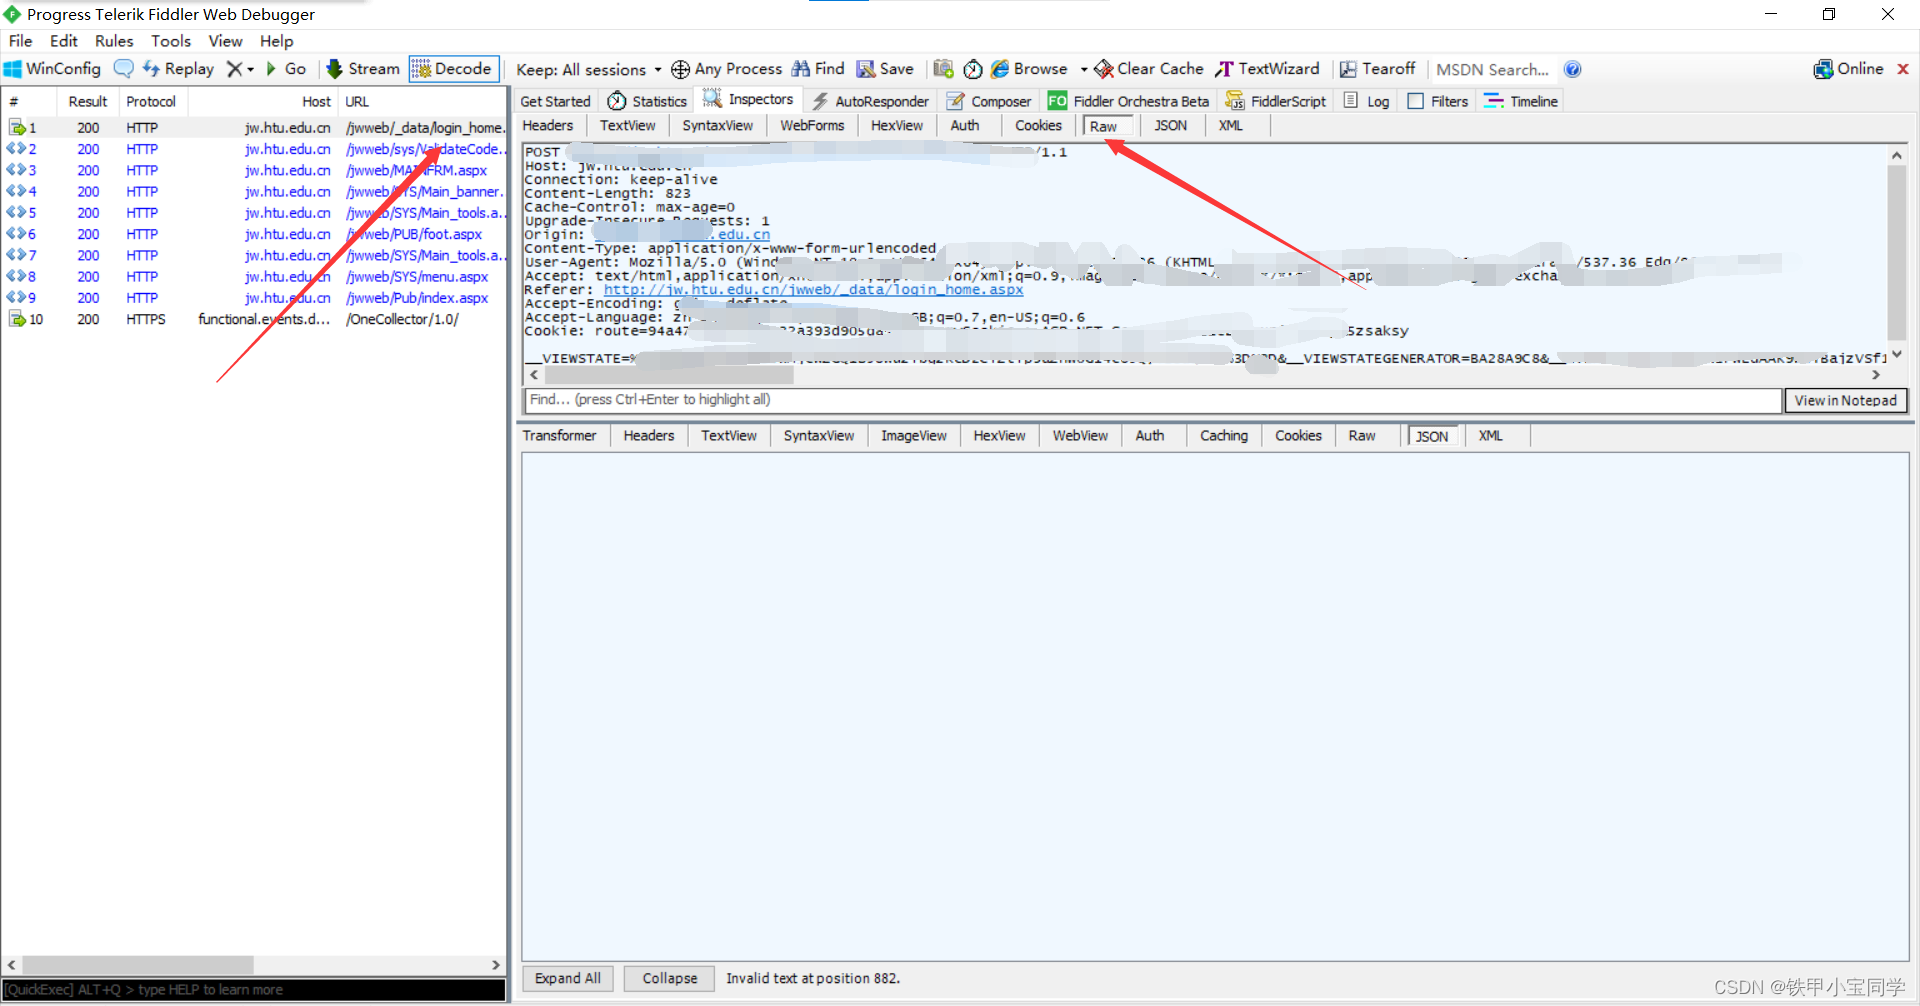Open the FiddlerScript tab
Viewport: 1920px width, 1006px height.
pos(1276,101)
